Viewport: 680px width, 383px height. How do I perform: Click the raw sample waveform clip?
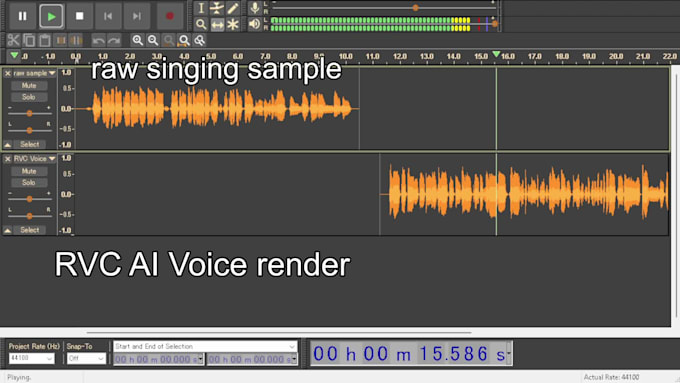click(x=217, y=108)
